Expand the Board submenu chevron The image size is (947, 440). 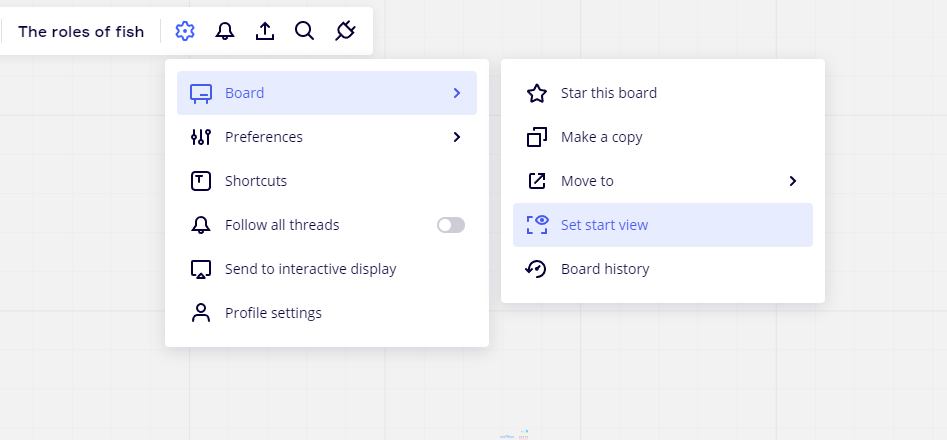[457, 93]
